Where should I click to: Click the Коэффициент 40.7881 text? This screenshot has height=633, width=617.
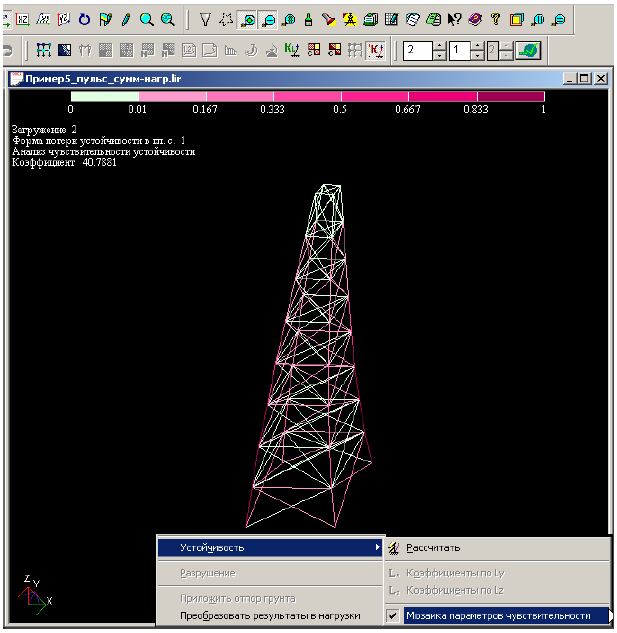pos(64,162)
